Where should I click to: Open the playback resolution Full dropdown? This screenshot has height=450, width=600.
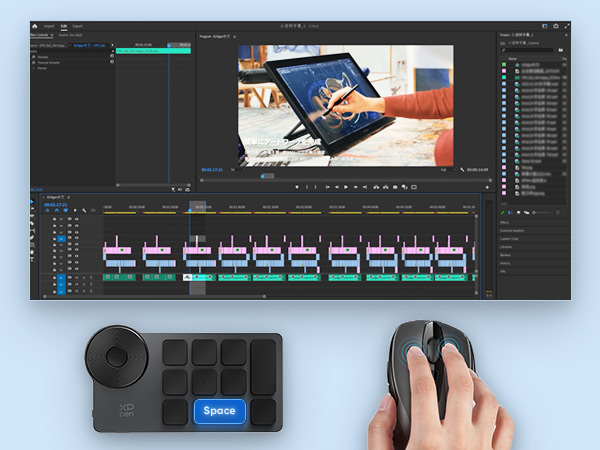pos(443,170)
